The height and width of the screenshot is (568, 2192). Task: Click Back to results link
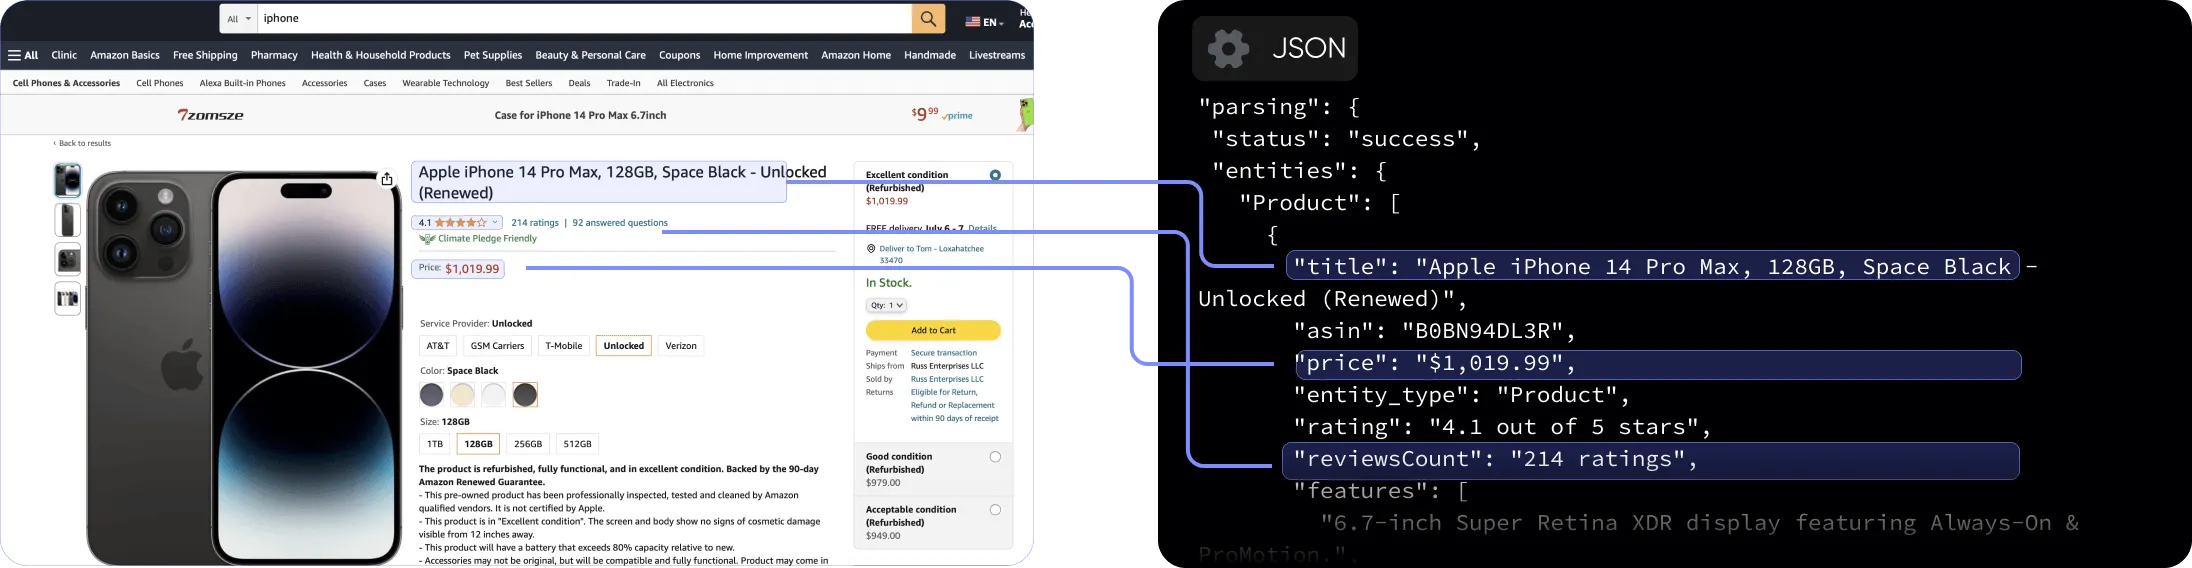click(x=83, y=143)
